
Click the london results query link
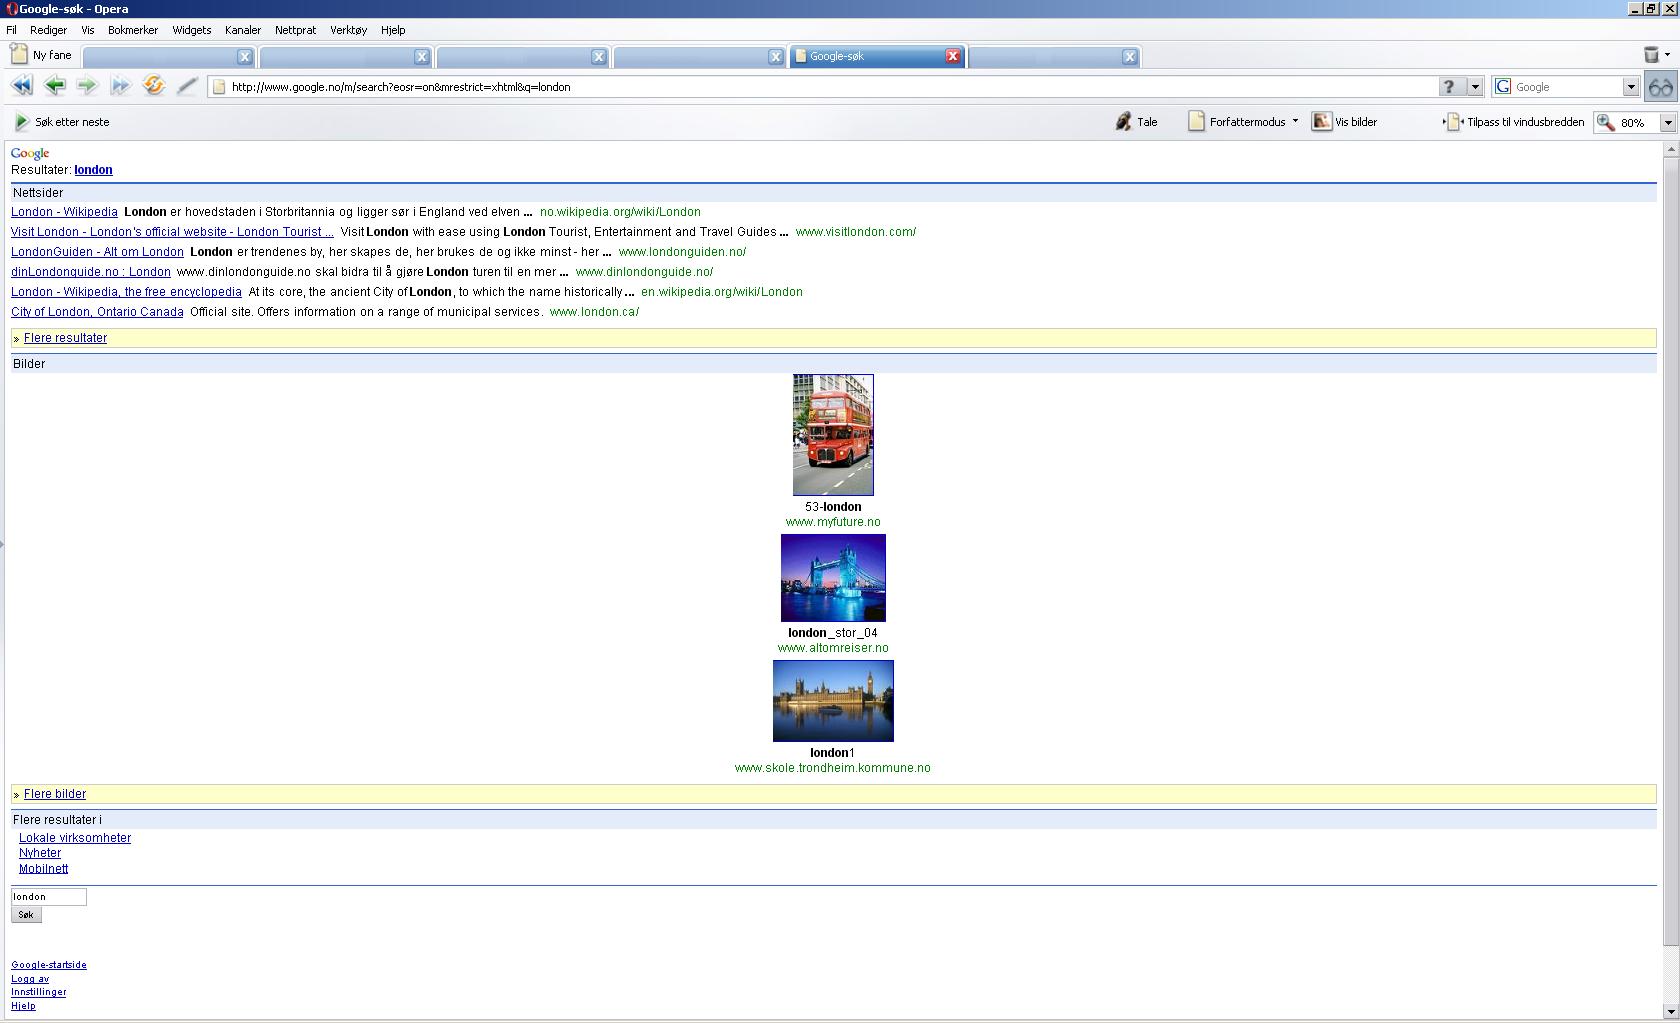(x=93, y=170)
